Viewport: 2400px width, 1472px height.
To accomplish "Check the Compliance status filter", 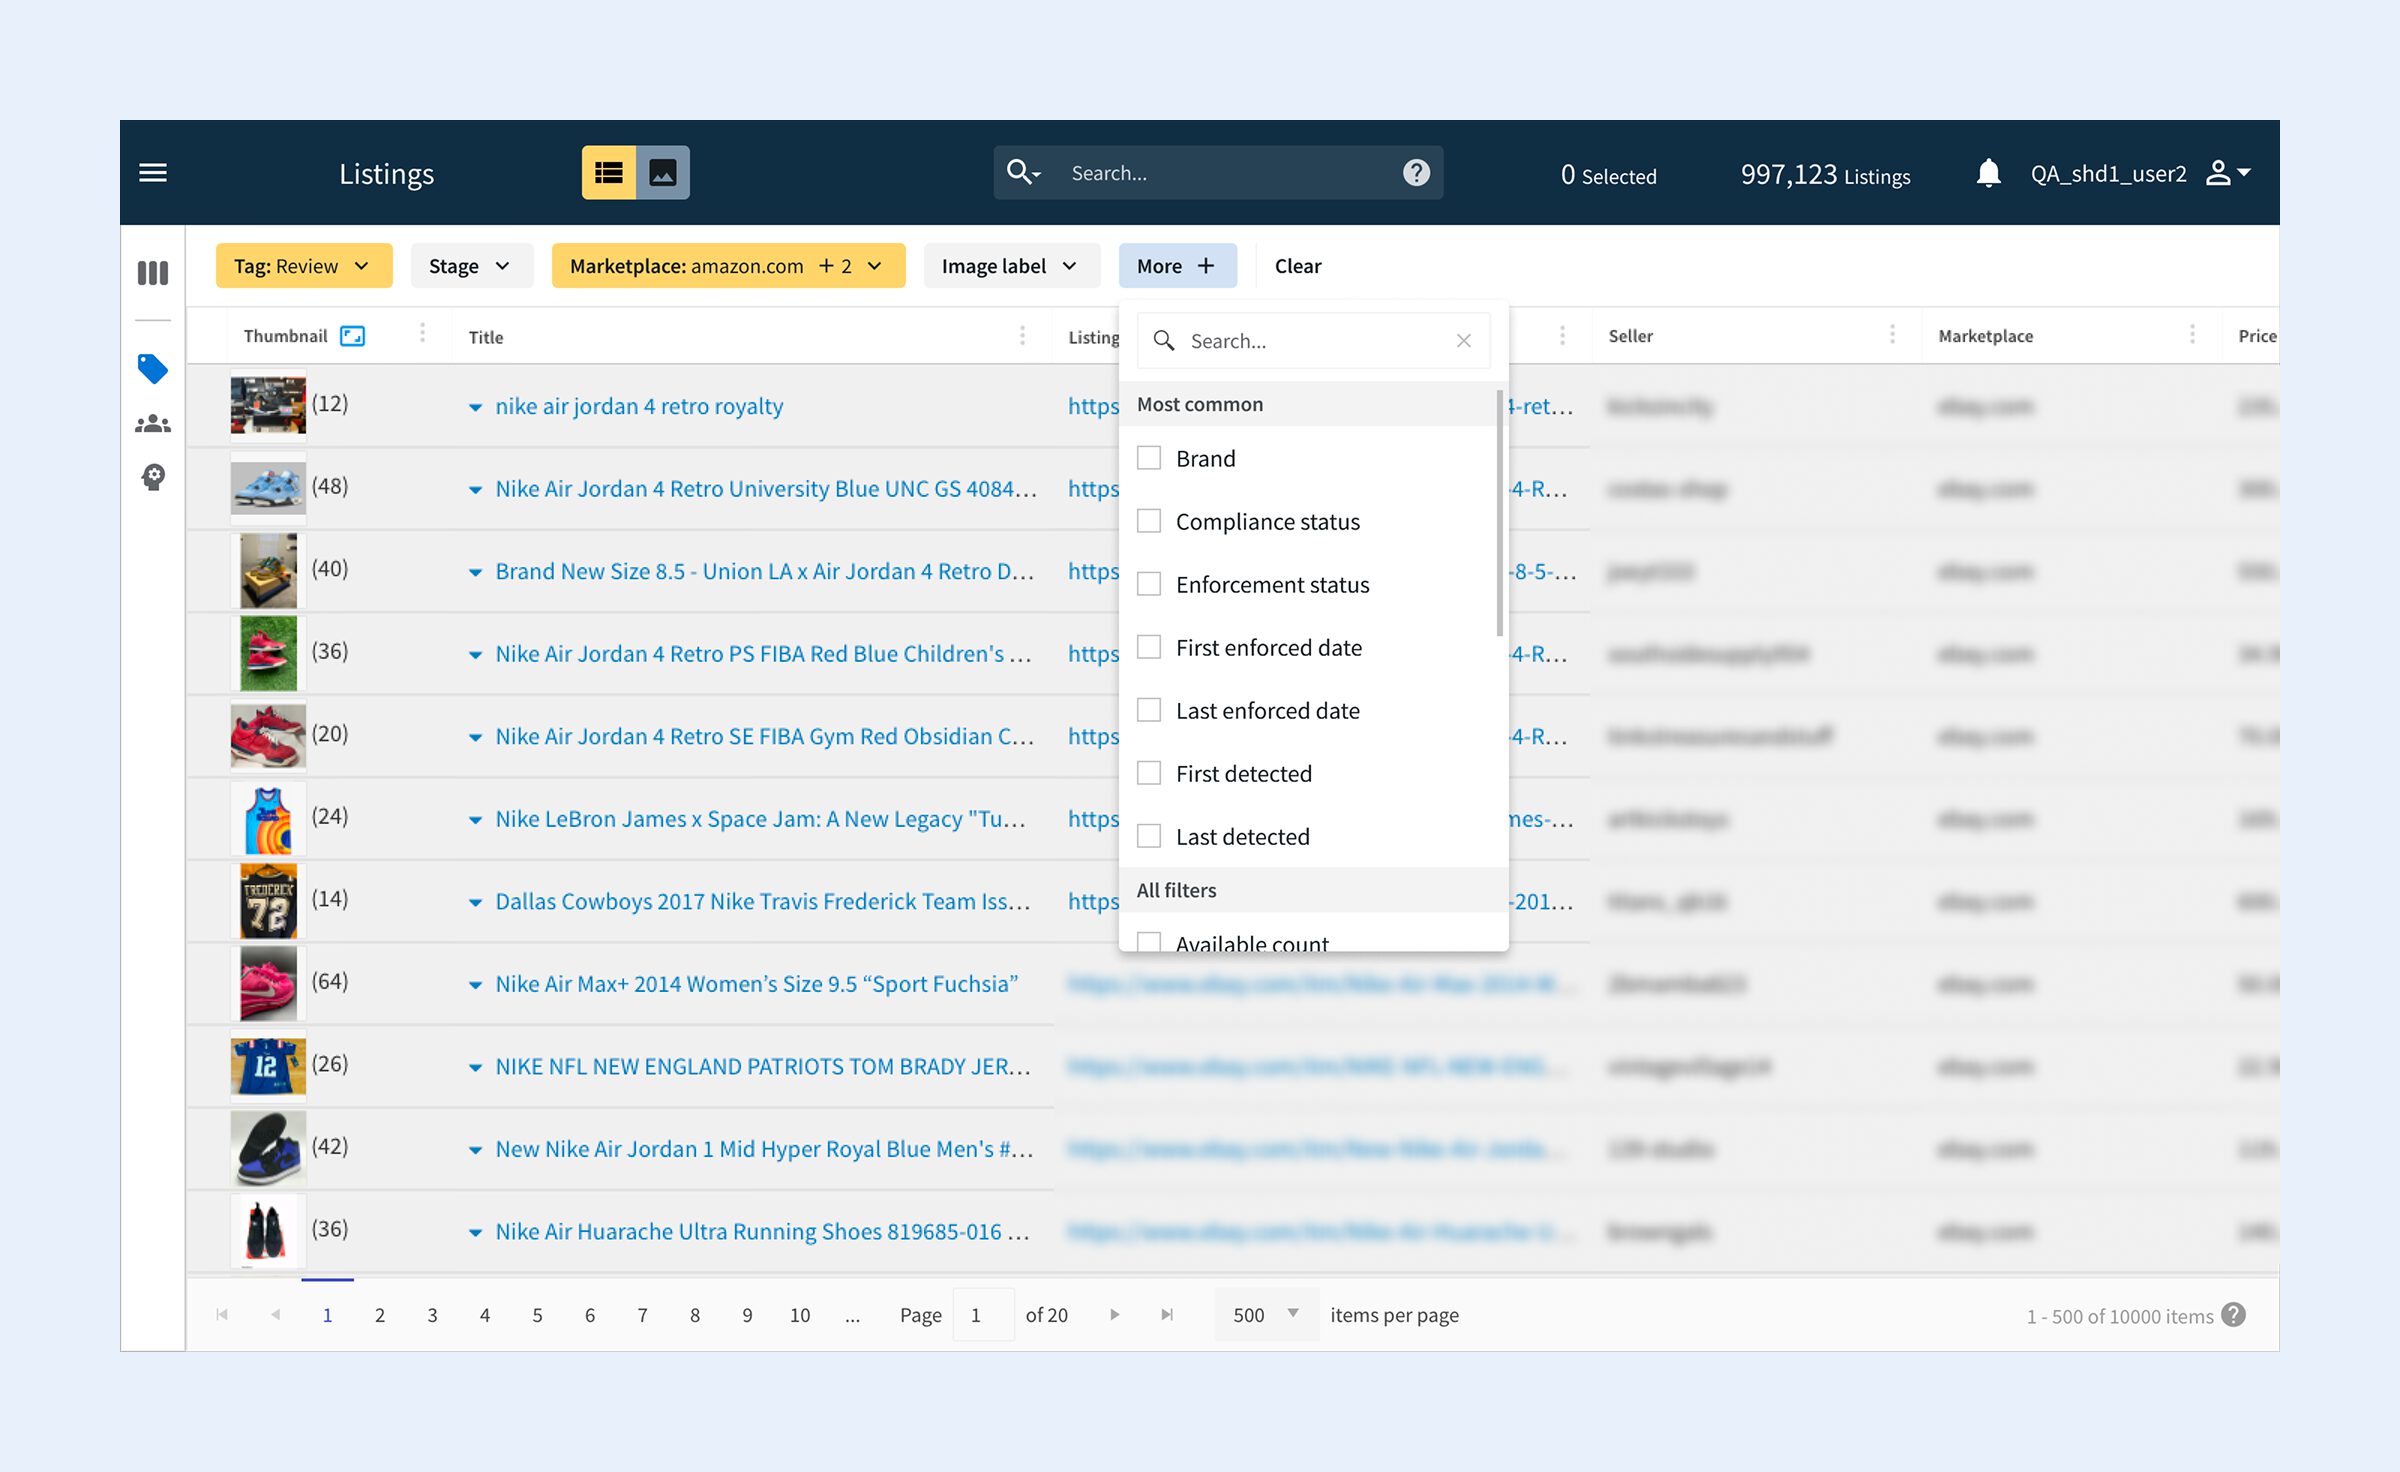I will click(1149, 521).
